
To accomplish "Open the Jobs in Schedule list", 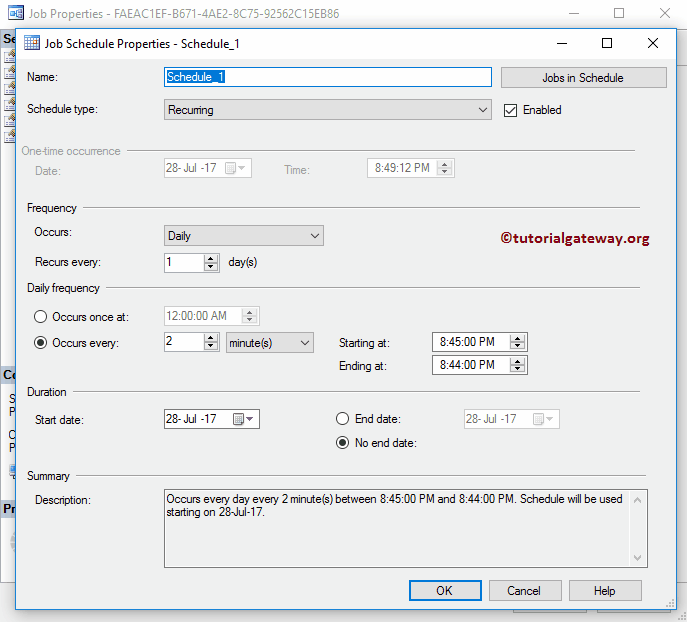I will click(583, 78).
